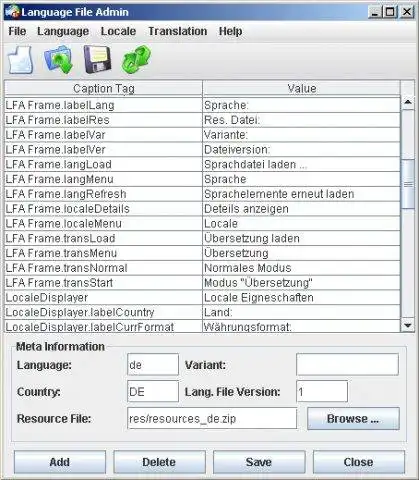Minimize the Language File Admin window
The width and height of the screenshot is (419, 480).
click(375, 12)
